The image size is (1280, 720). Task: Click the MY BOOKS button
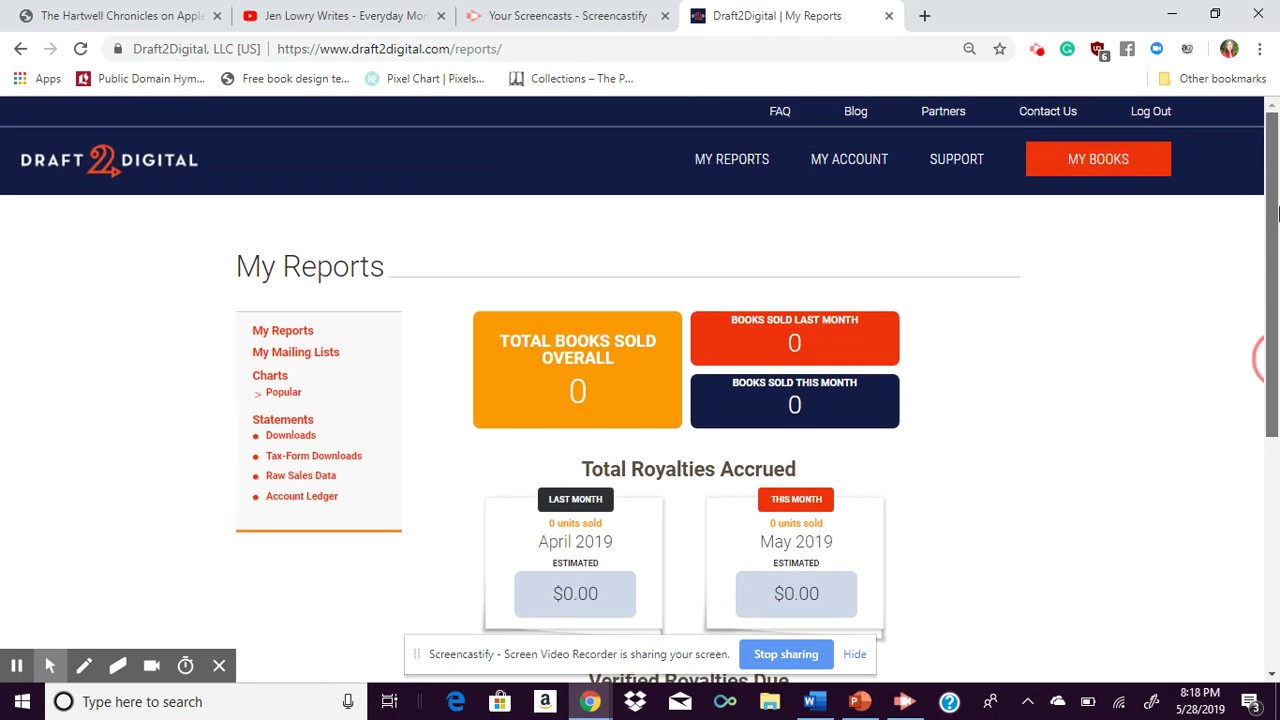coord(1098,159)
